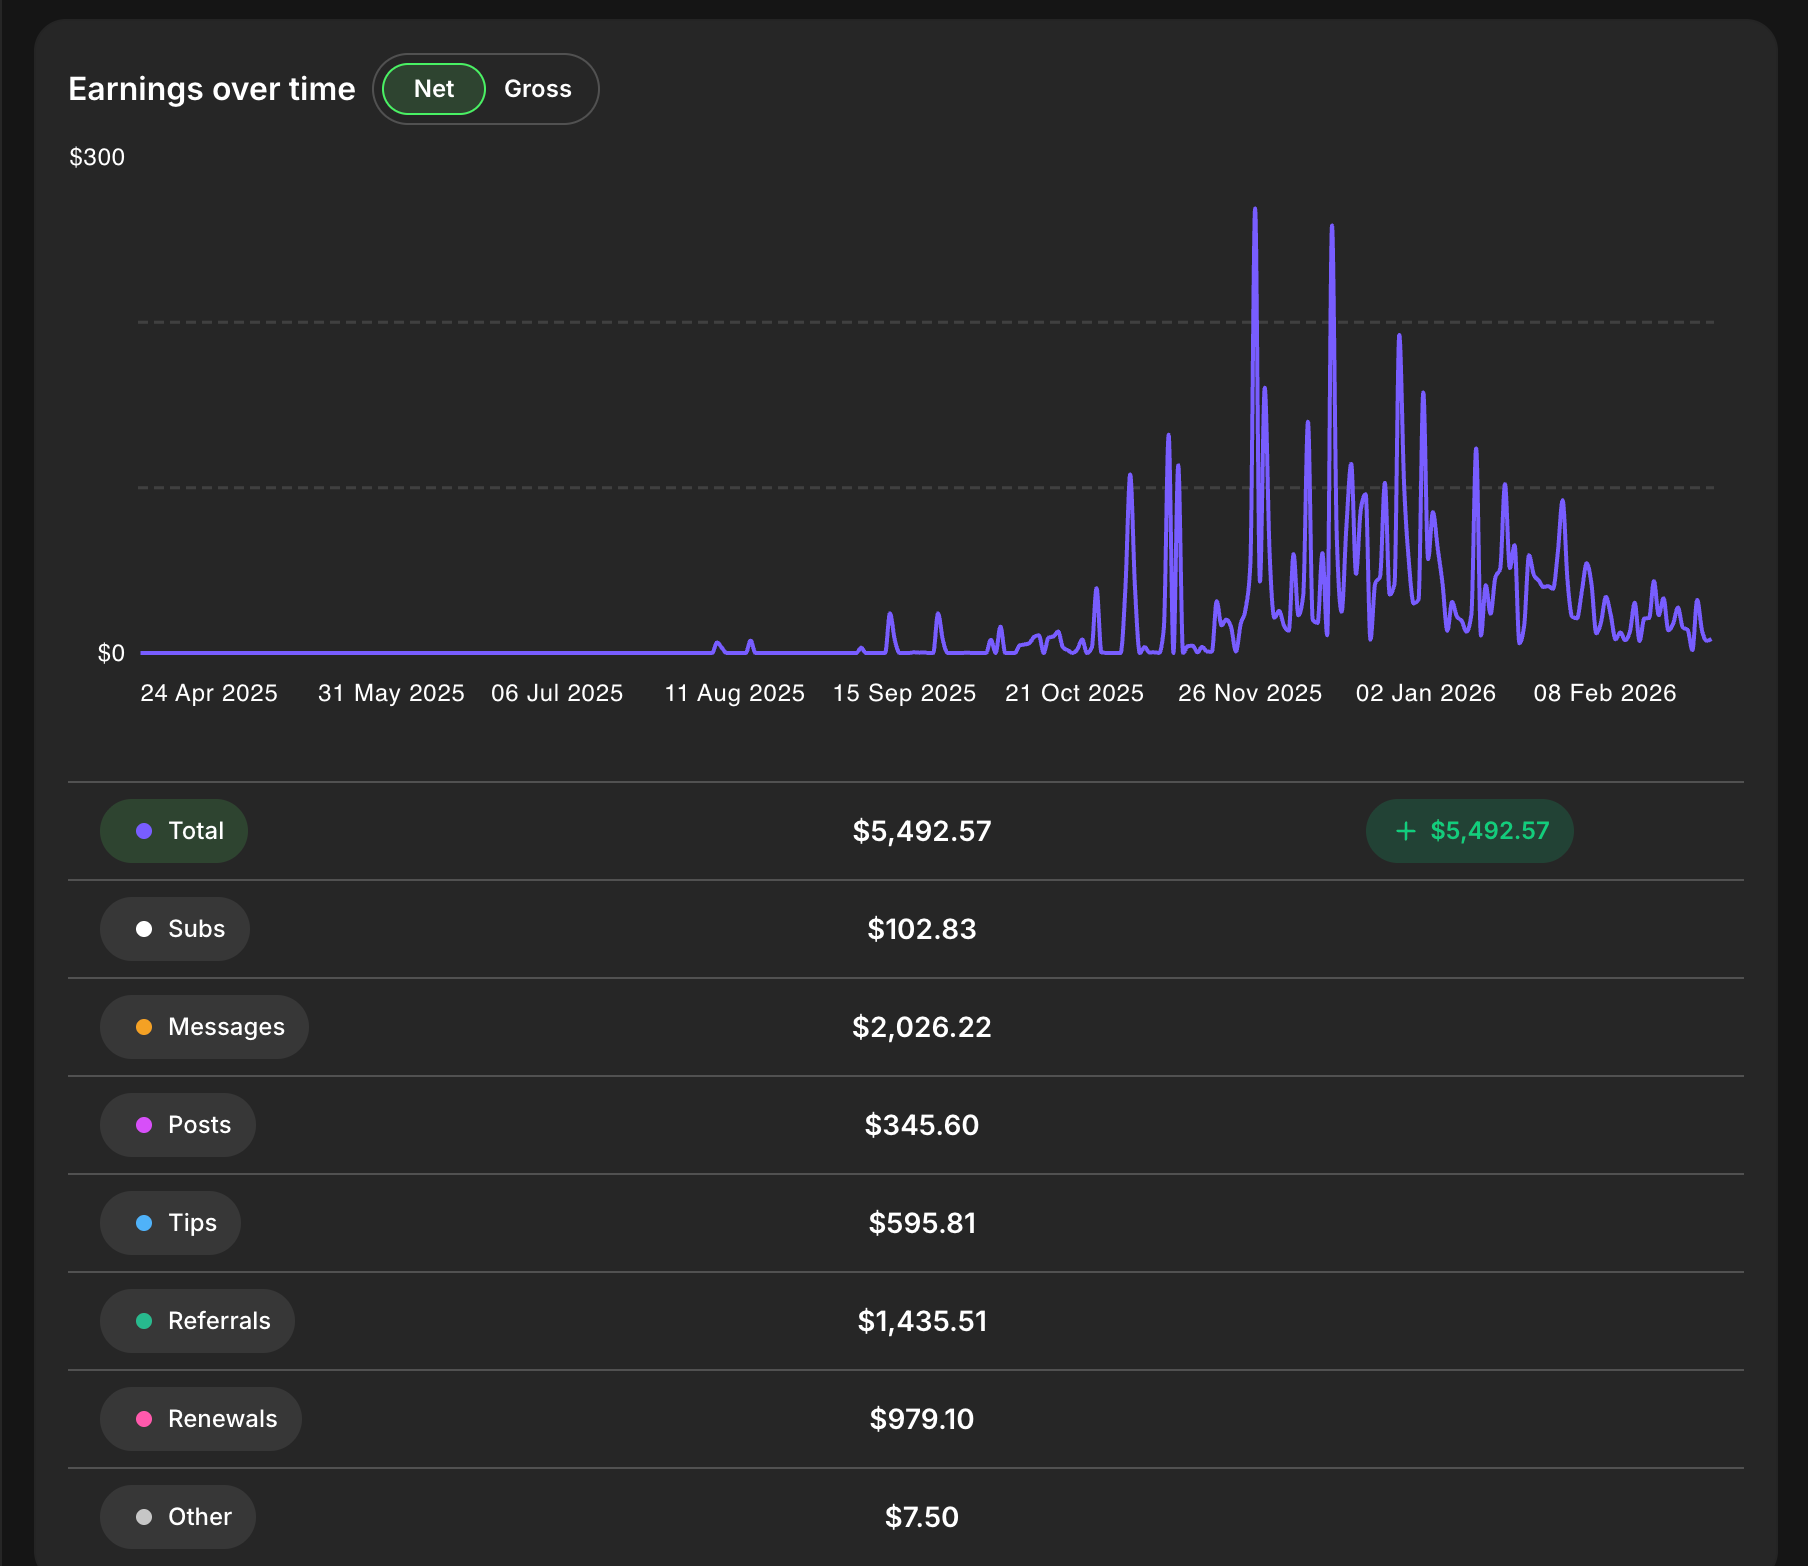
Task: Click the green Referrals color dot
Action: (144, 1321)
